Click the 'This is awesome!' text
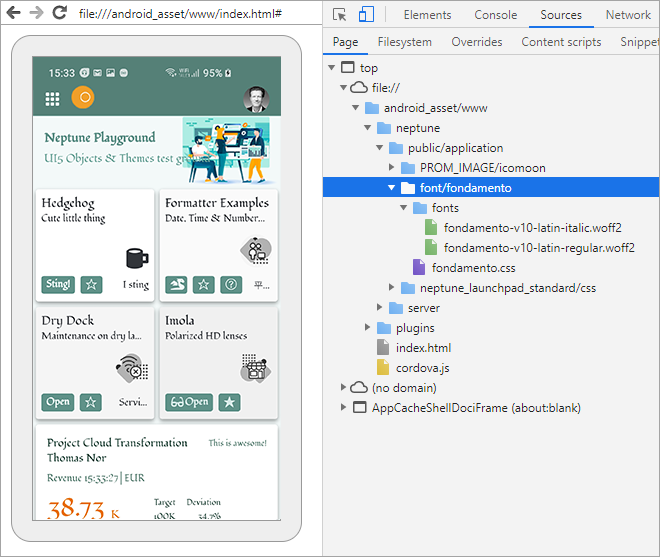The width and height of the screenshot is (660, 557). coord(238,443)
